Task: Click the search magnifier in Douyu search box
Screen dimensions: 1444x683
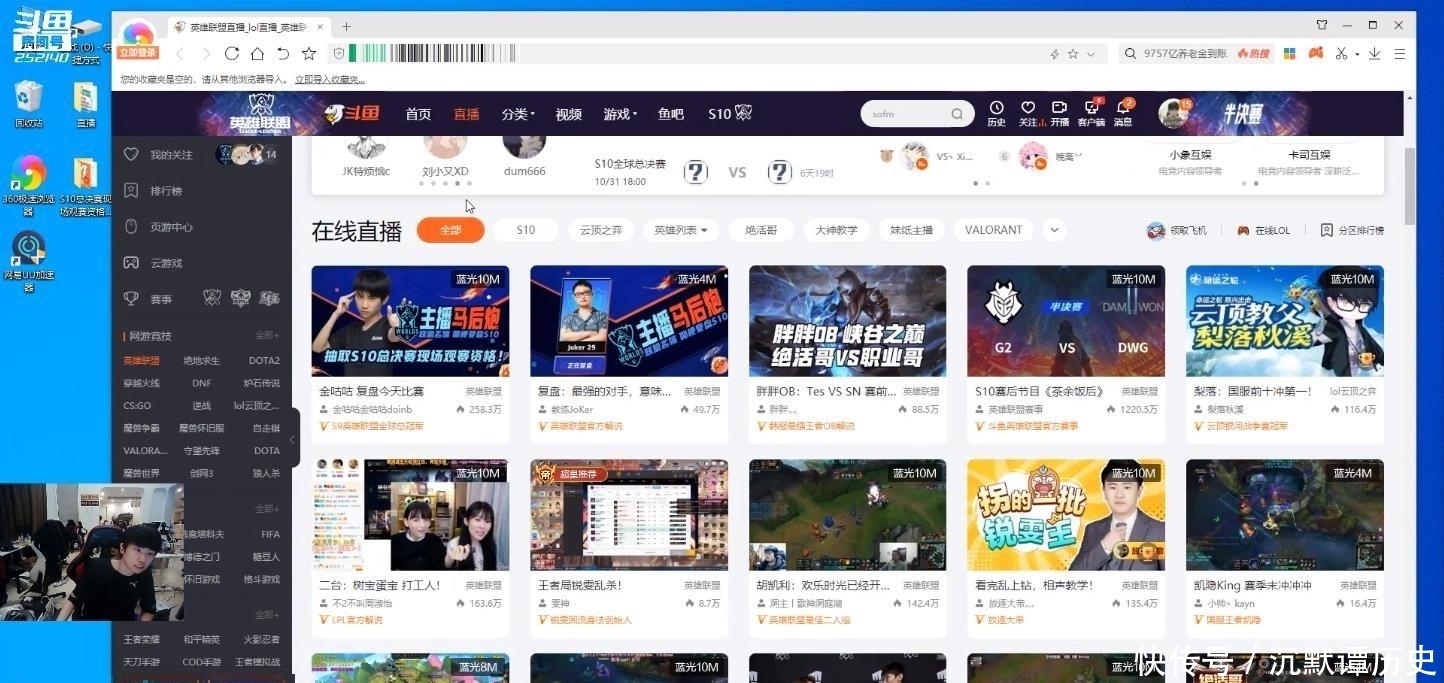Action: pos(957,114)
